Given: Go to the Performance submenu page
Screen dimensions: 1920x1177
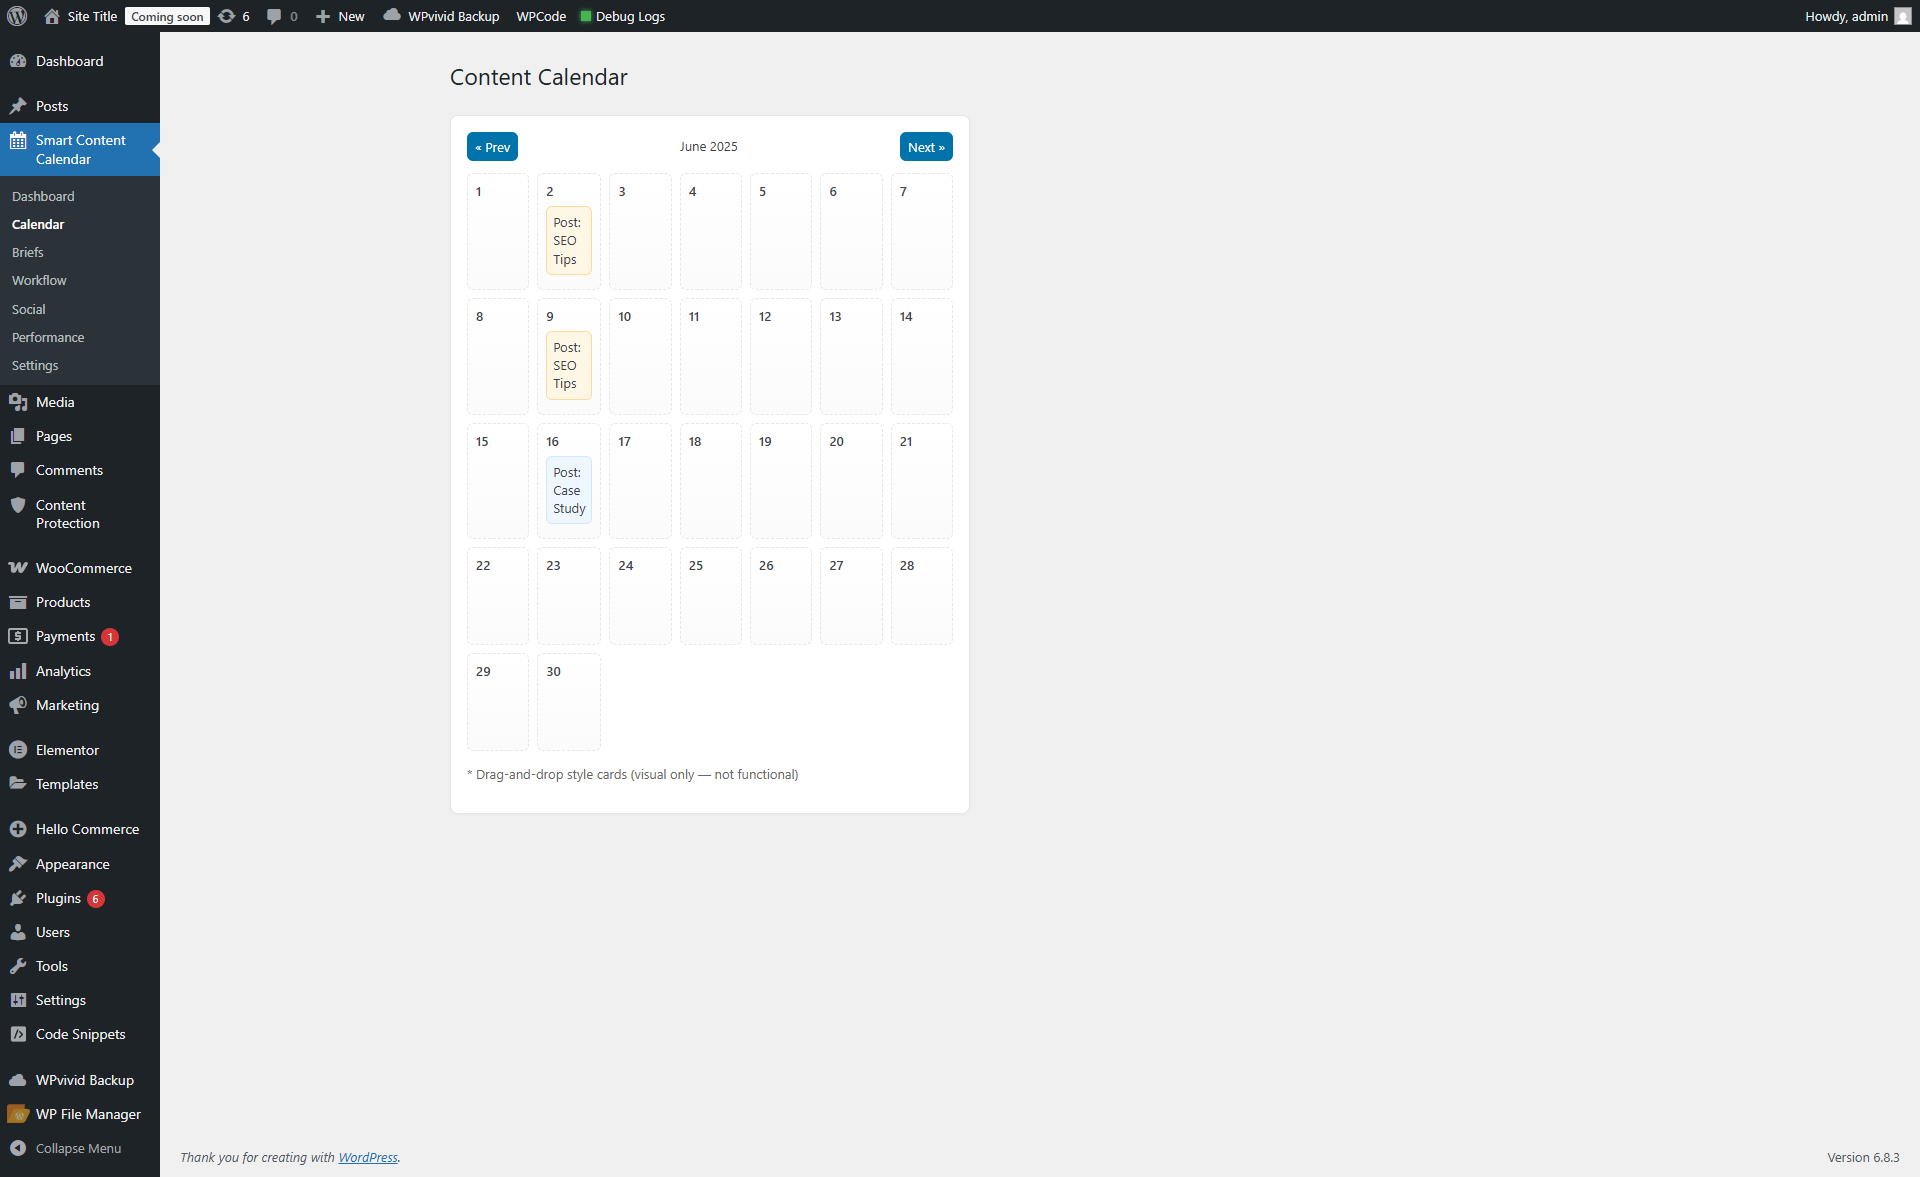Looking at the screenshot, I should click(x=48, y=337).
